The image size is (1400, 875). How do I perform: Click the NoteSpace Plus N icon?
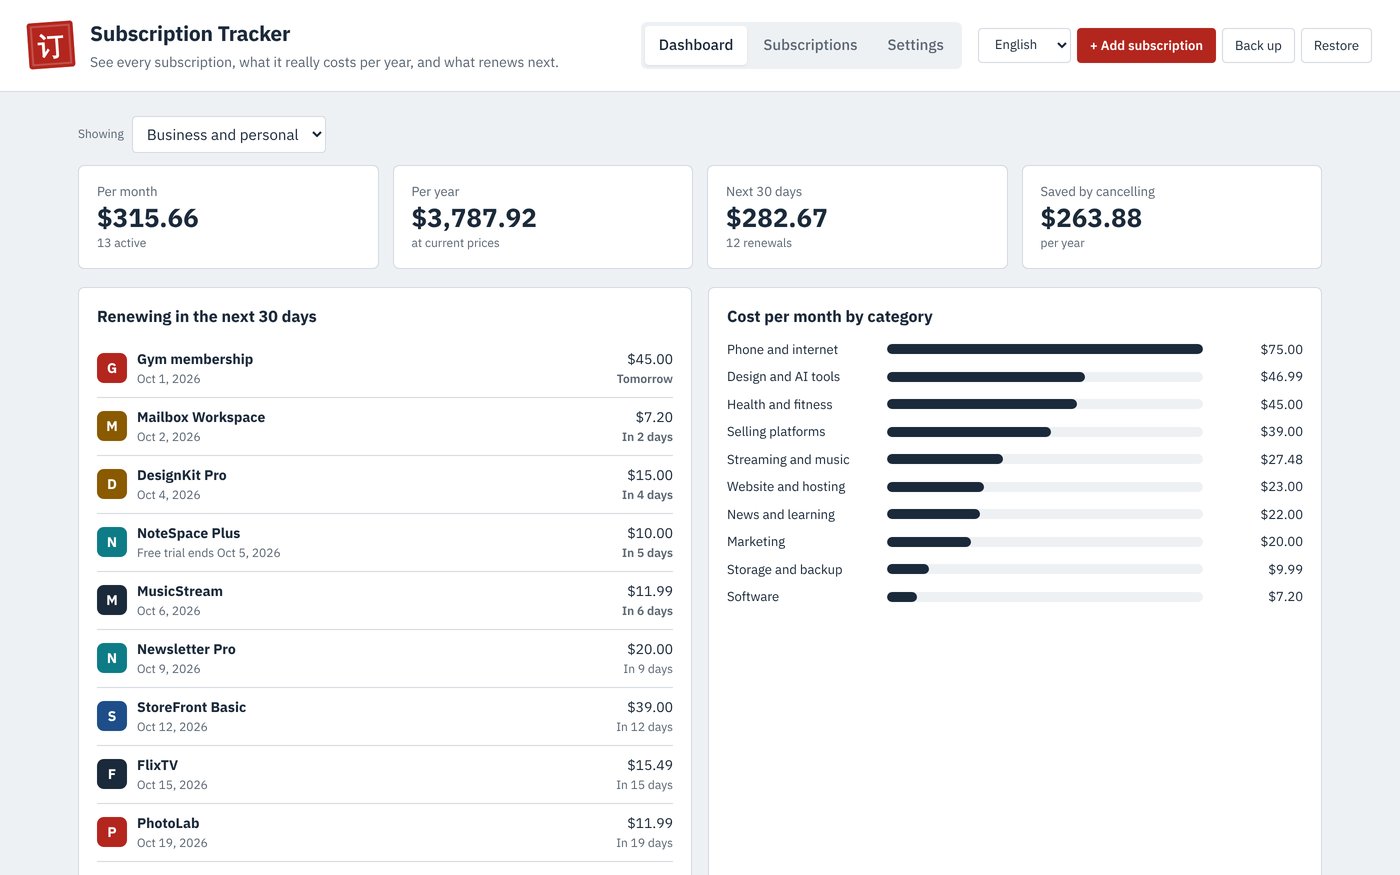(112, 542)
